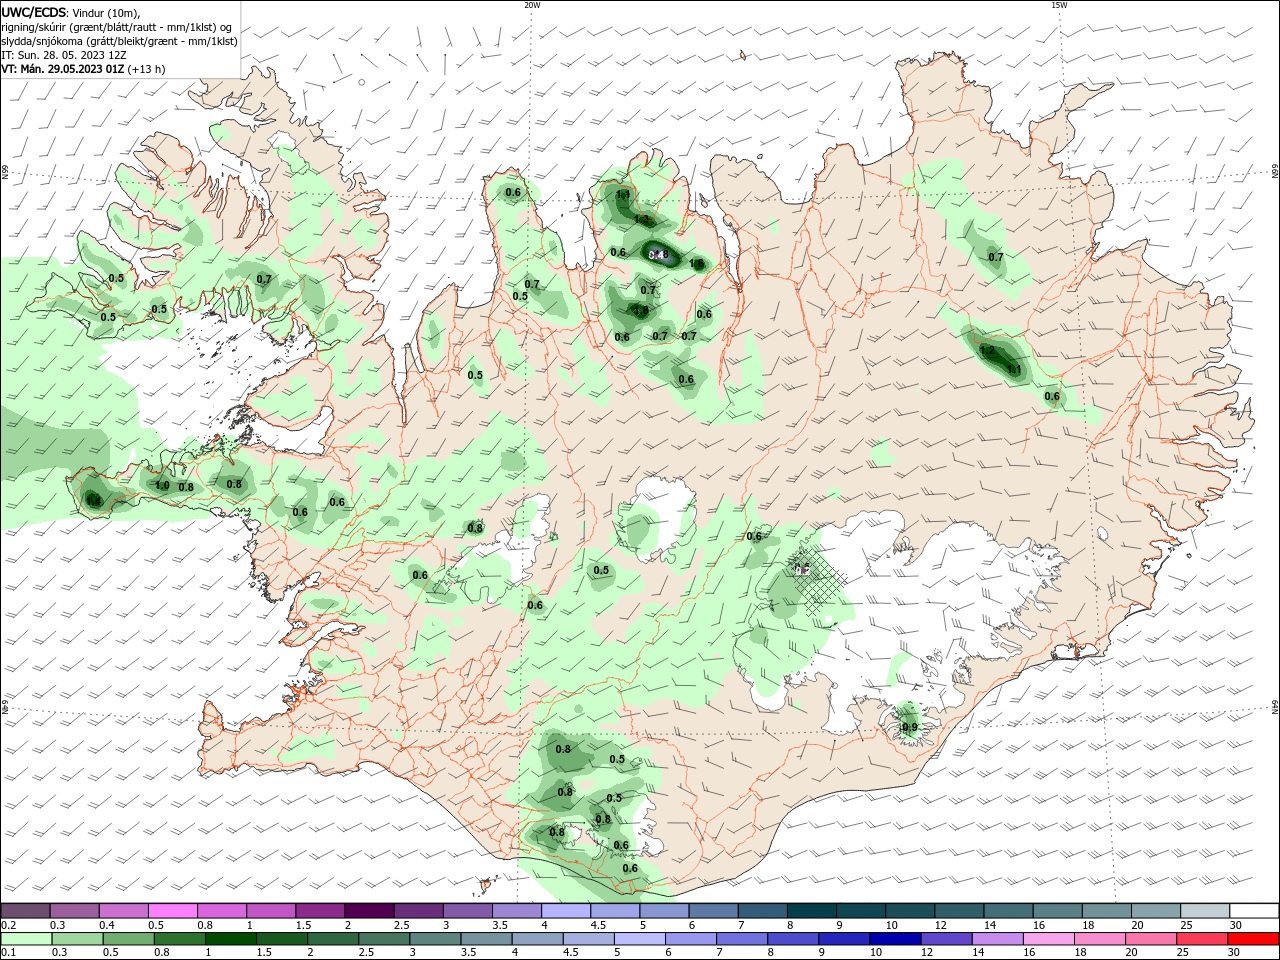Click the 'VT: Mán. 29.05.2023 01Z' valid time
The width and height of the screenshot is (1280, 960).
62,69
